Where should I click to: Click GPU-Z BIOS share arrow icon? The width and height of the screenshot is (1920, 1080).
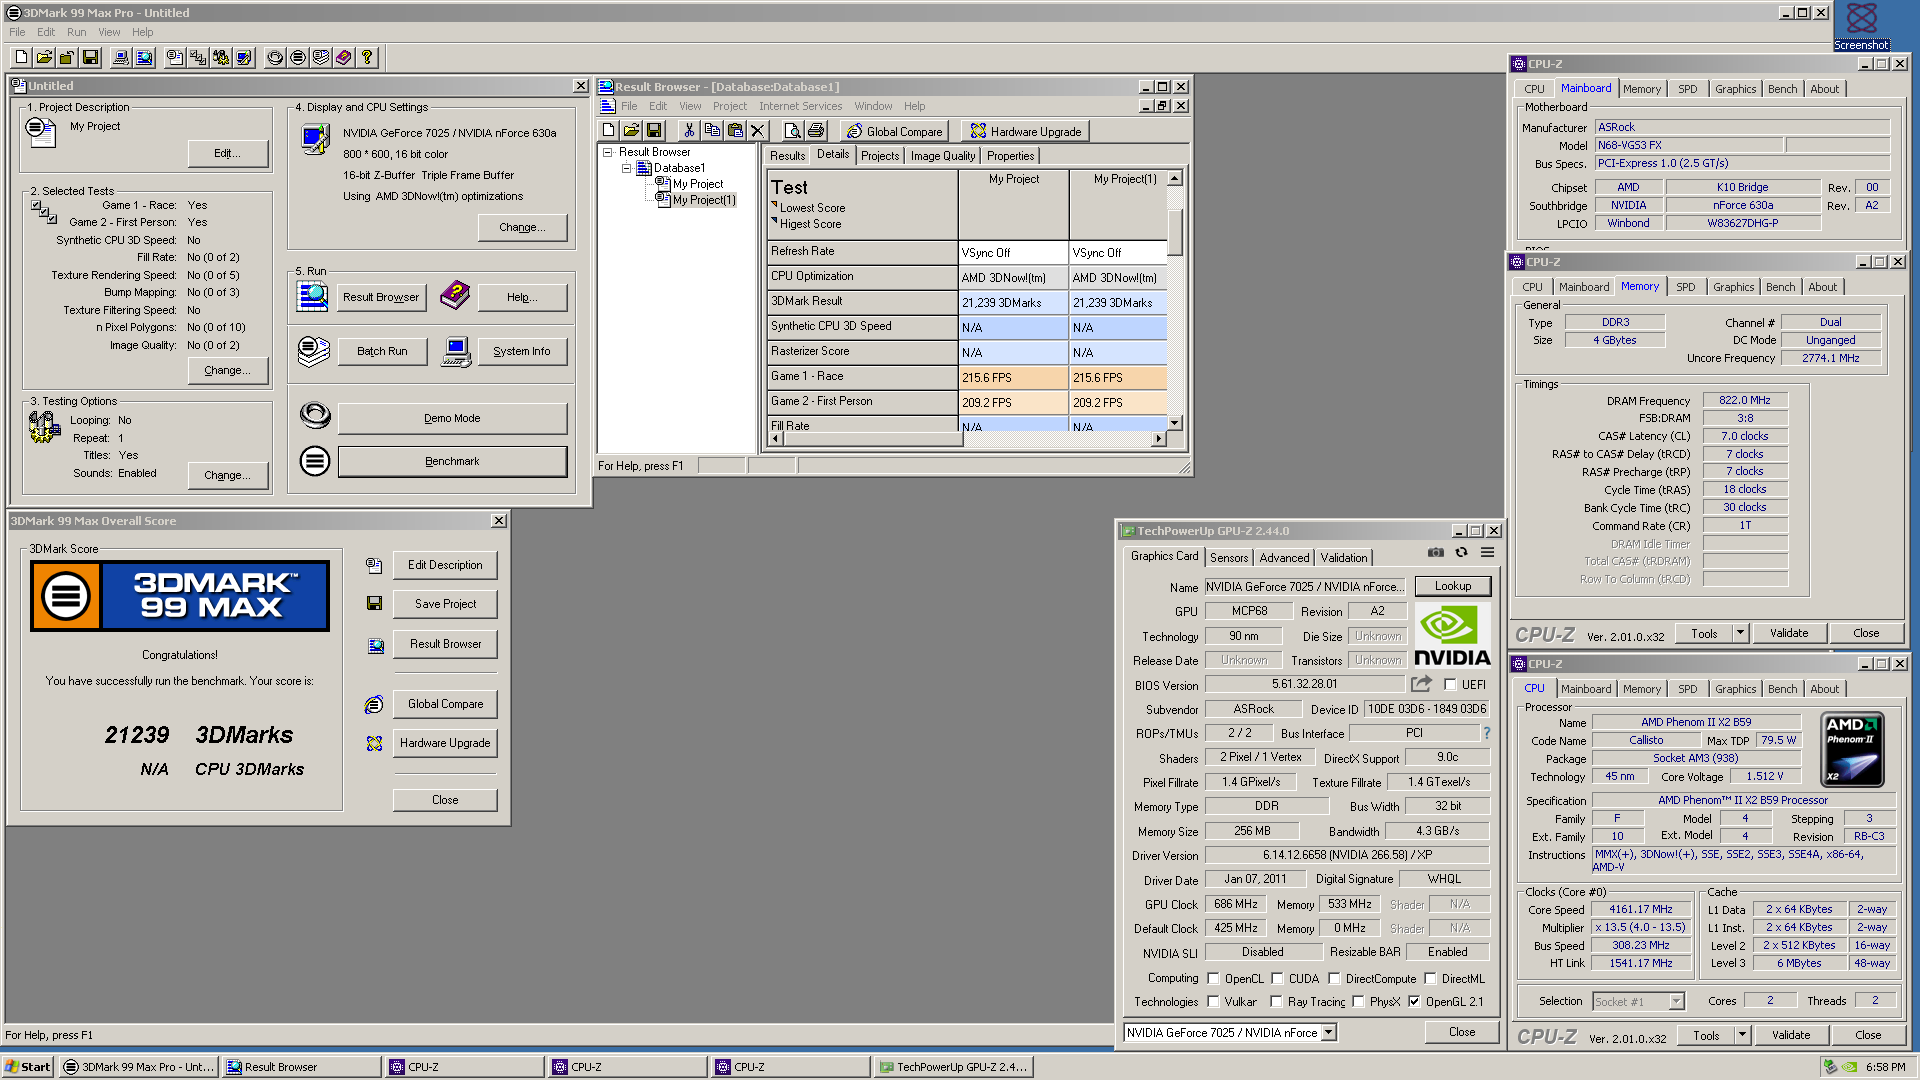(1421, 684)
